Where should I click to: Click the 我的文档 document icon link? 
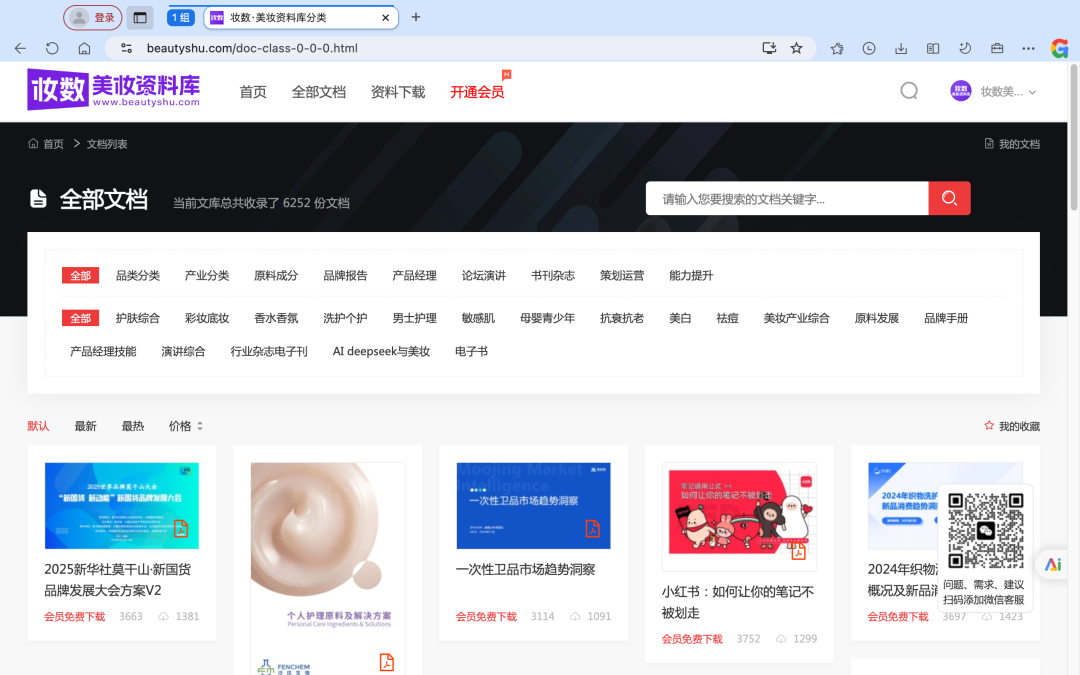point(1012,144)
